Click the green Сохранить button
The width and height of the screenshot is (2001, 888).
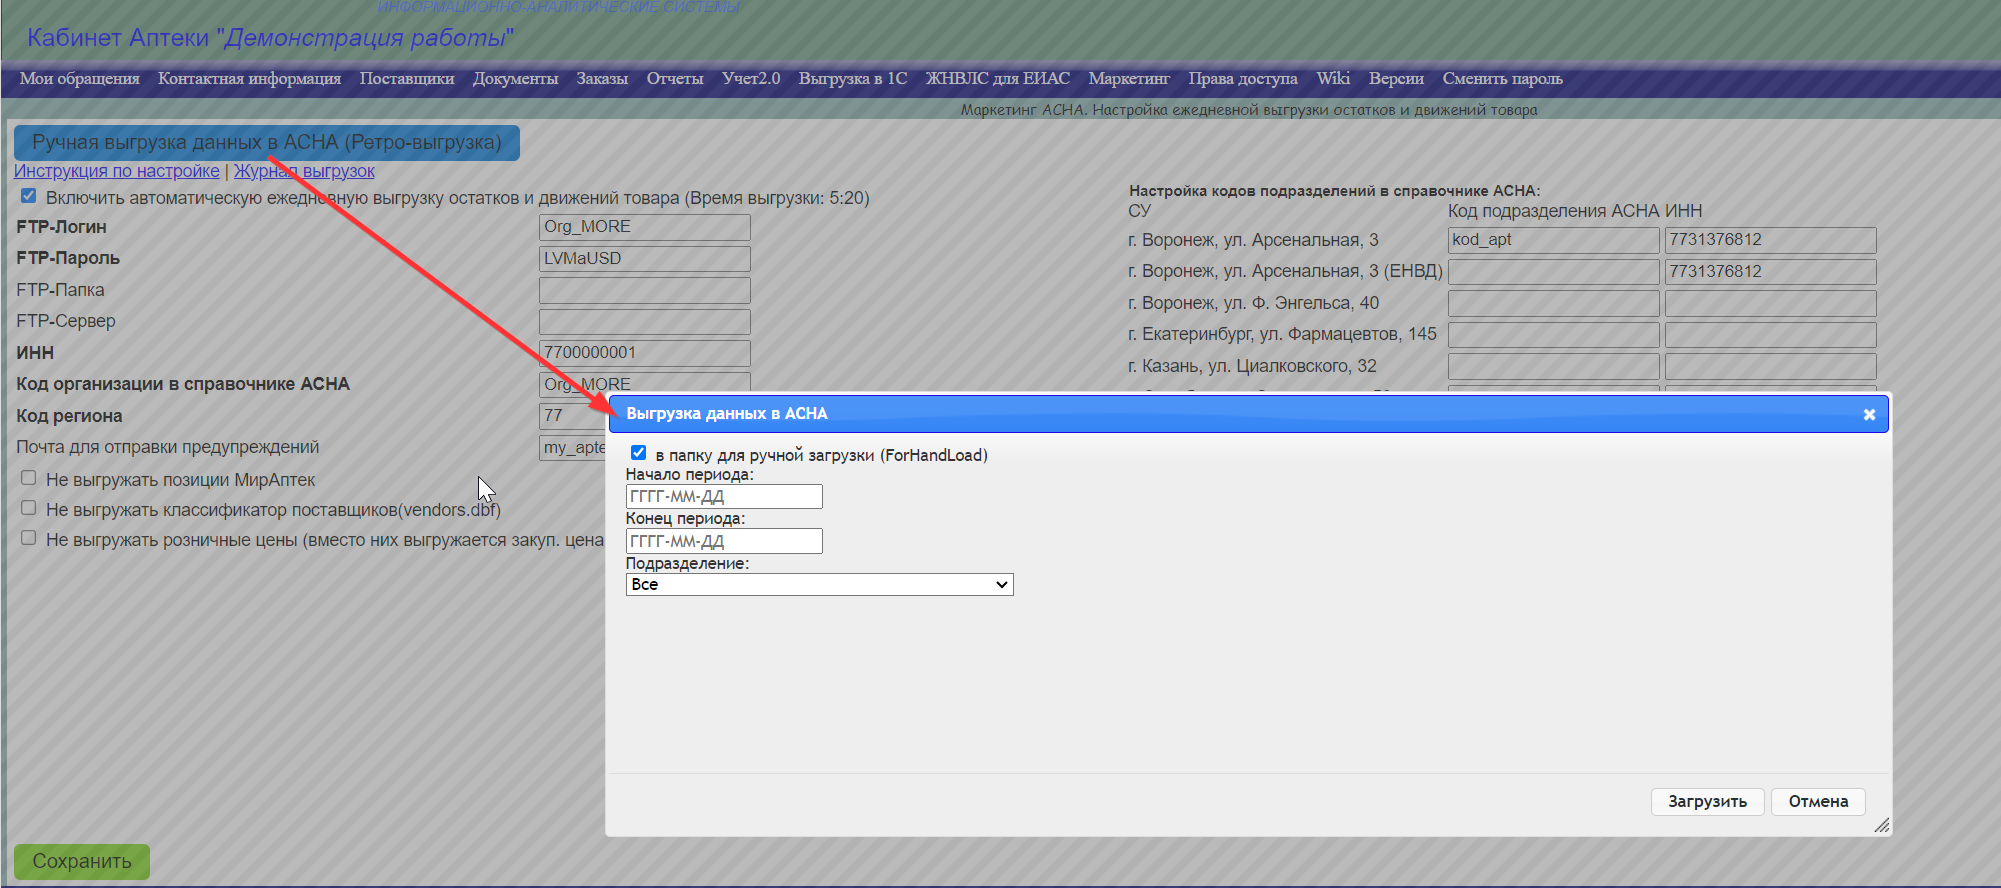pos(82,861)
